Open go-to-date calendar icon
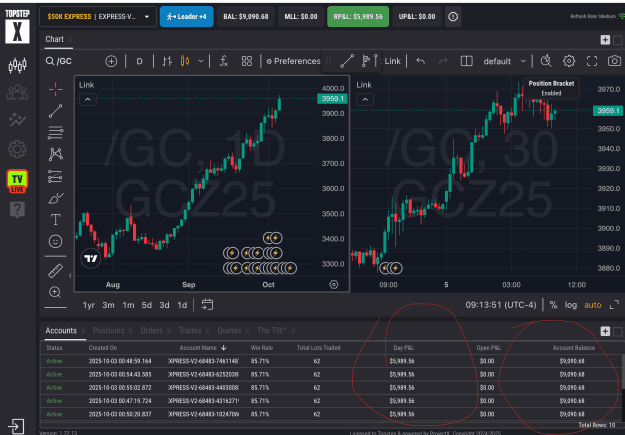The image size is (625, 435). (207, 305)
